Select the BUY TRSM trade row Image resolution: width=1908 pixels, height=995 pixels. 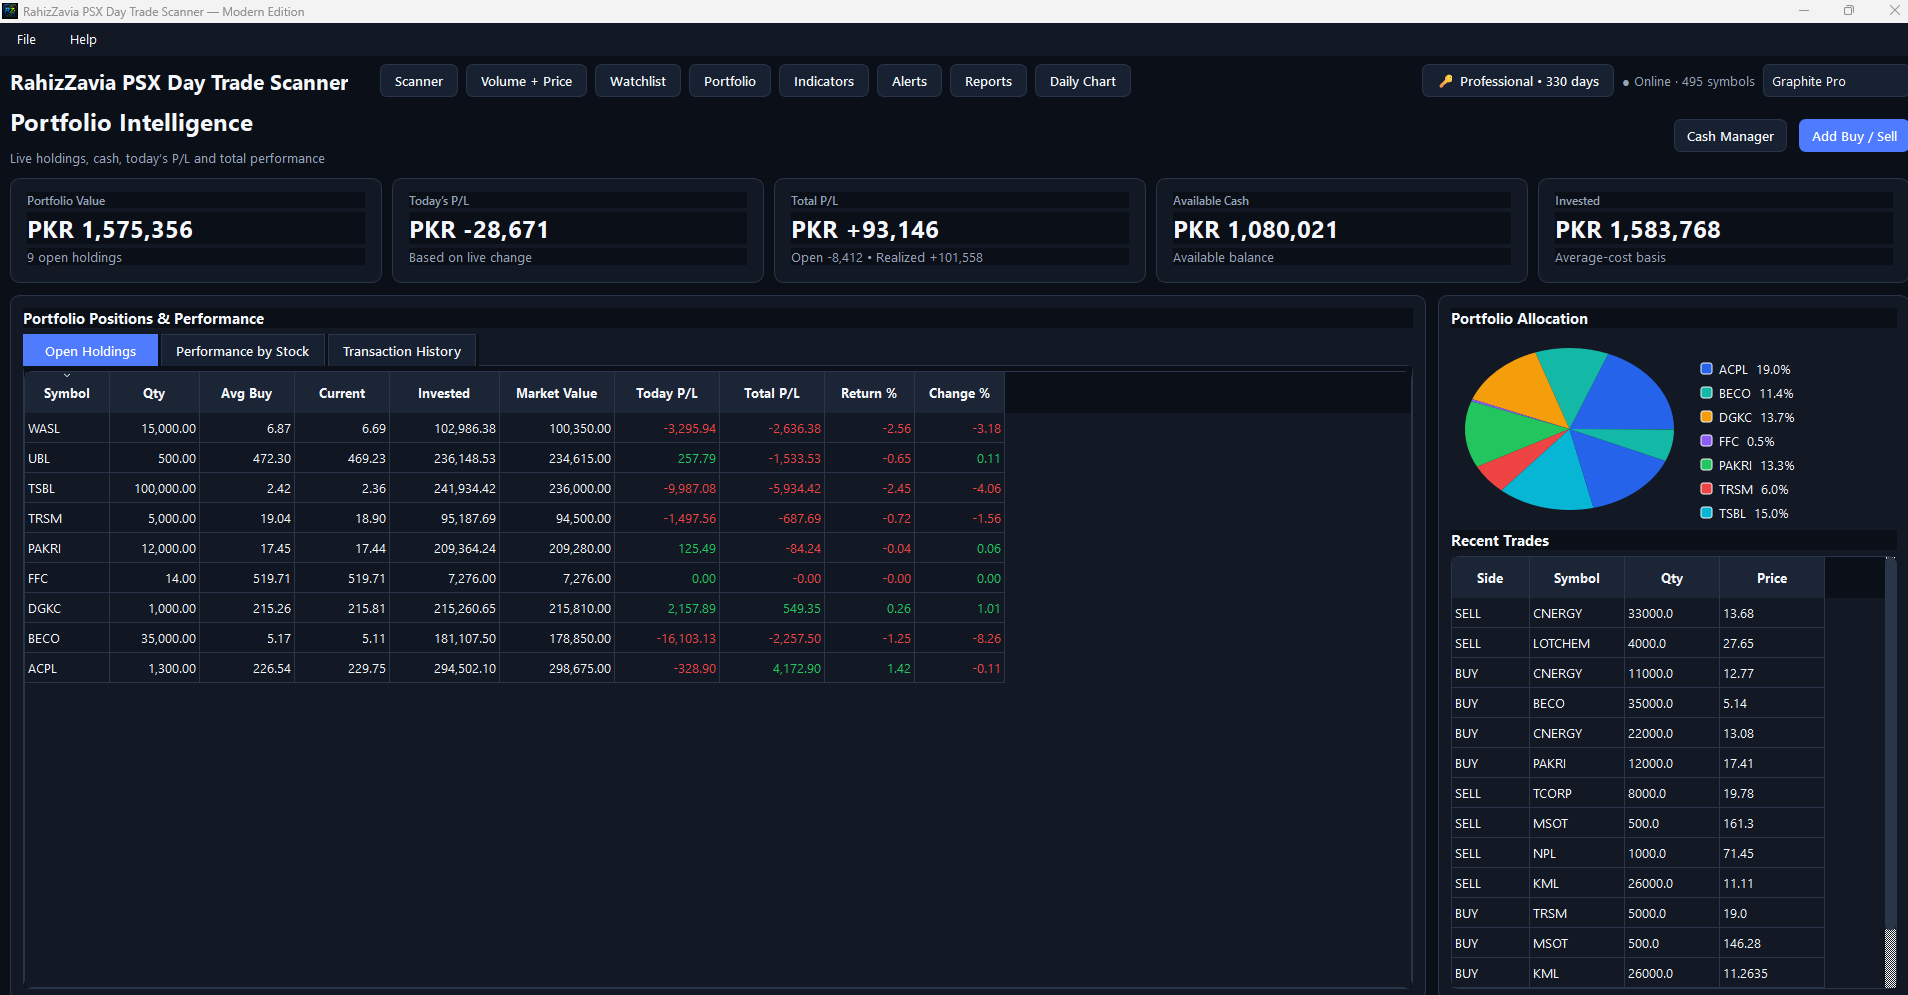click(1638, 913)
